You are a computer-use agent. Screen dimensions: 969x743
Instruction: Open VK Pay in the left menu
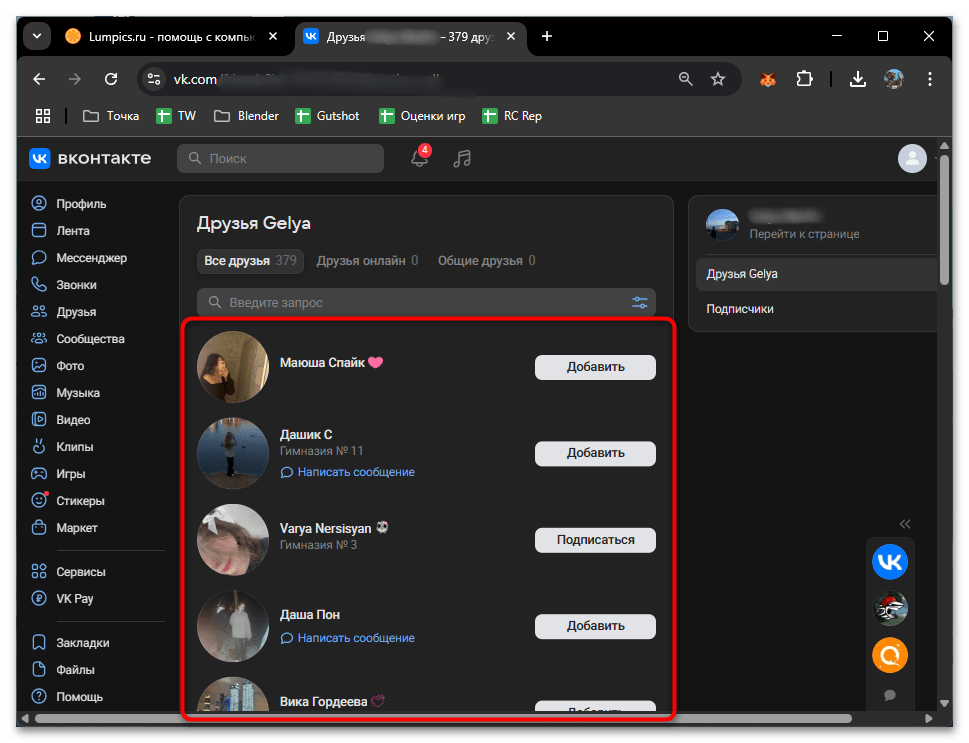point(62,598)
